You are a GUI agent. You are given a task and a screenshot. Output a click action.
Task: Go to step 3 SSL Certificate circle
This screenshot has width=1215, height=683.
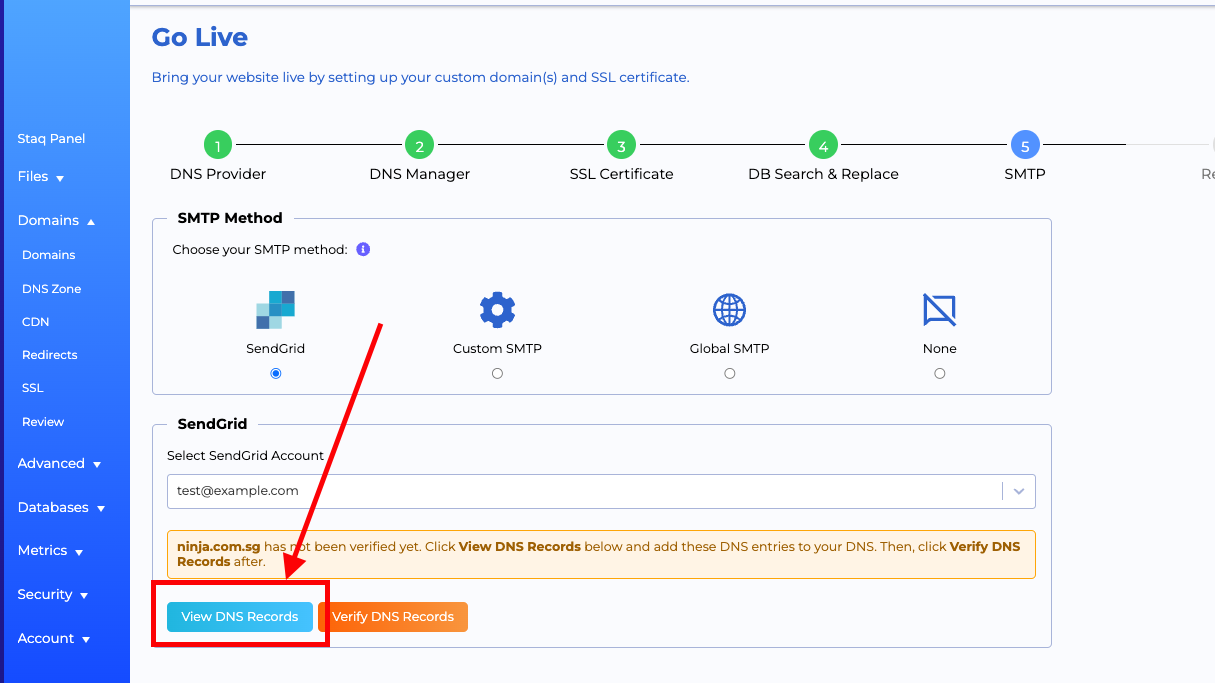(x=621, y=145)
